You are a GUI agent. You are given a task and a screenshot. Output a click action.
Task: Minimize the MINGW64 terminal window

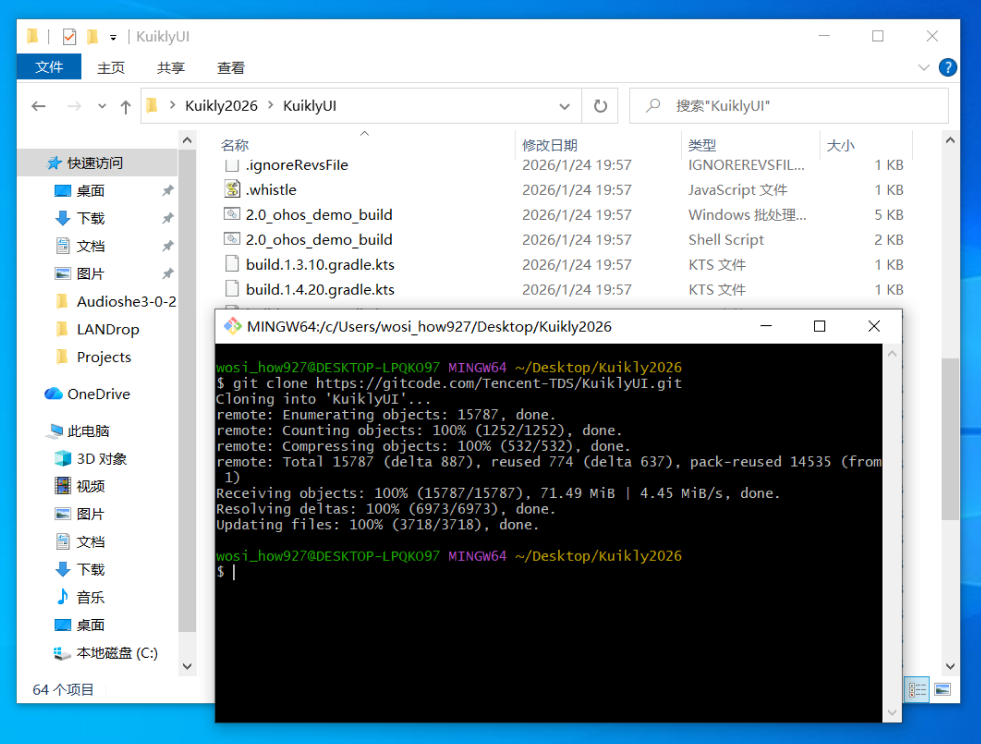click(766, 326)
